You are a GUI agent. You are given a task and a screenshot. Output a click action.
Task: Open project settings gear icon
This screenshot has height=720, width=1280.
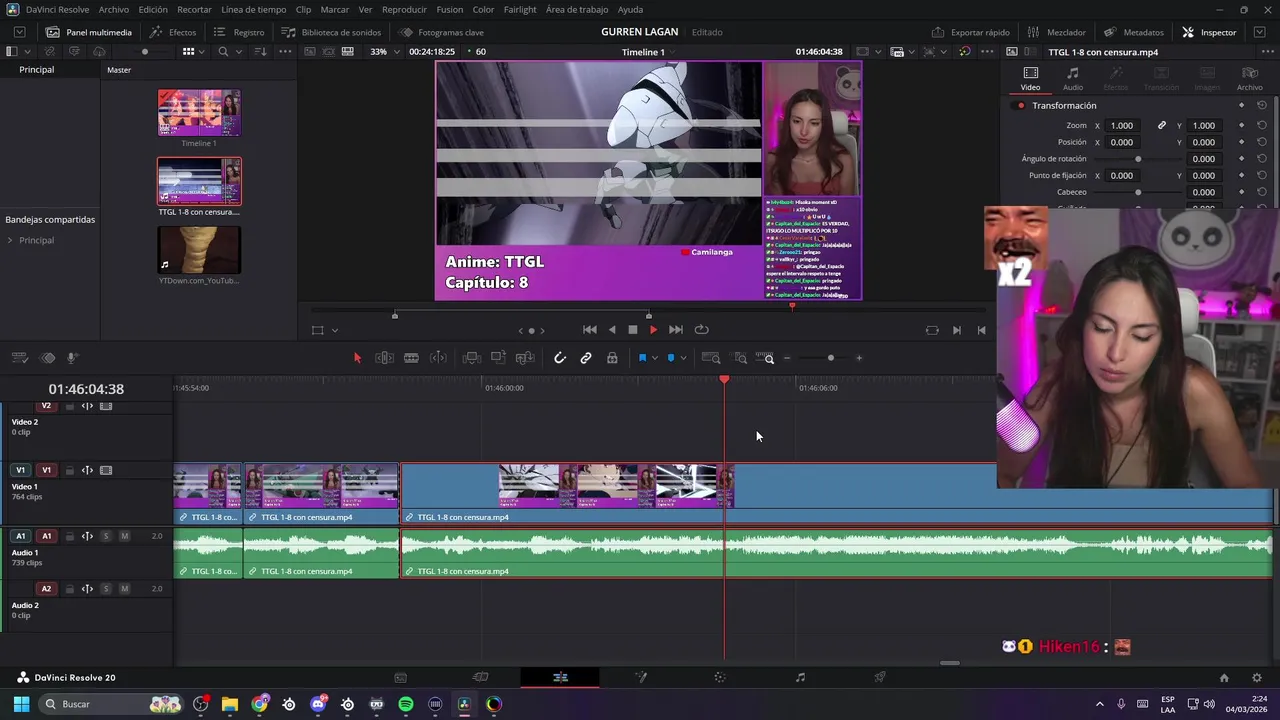coord(1257,678)
